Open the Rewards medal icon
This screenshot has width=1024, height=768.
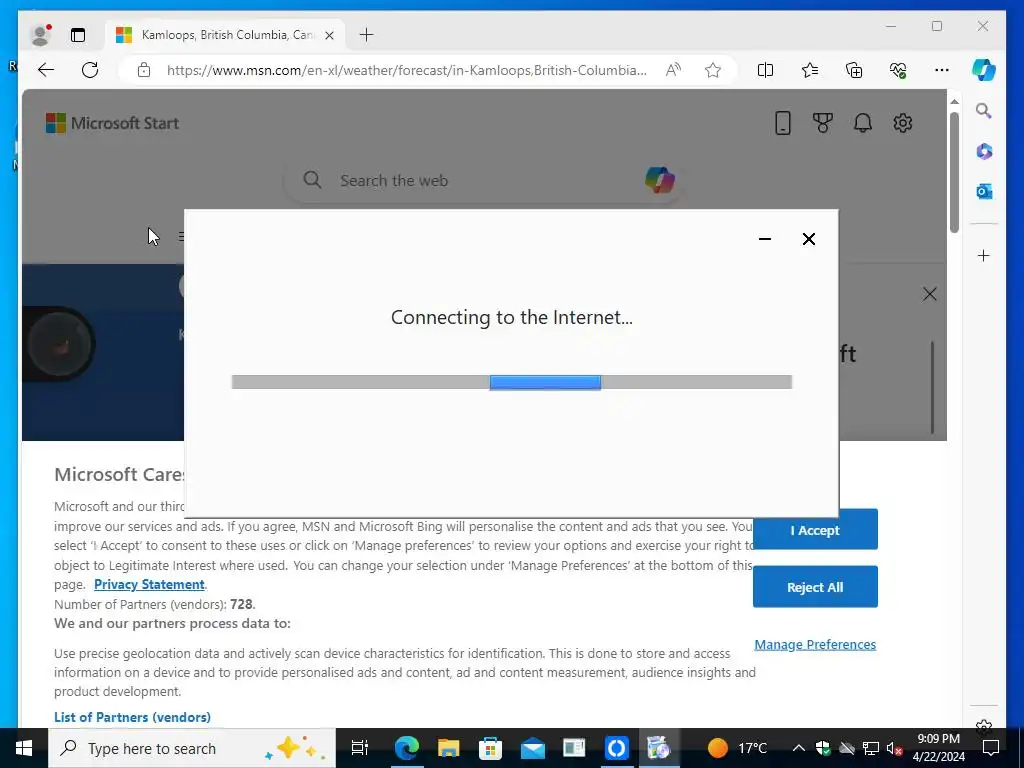click(x=822, y=123)
